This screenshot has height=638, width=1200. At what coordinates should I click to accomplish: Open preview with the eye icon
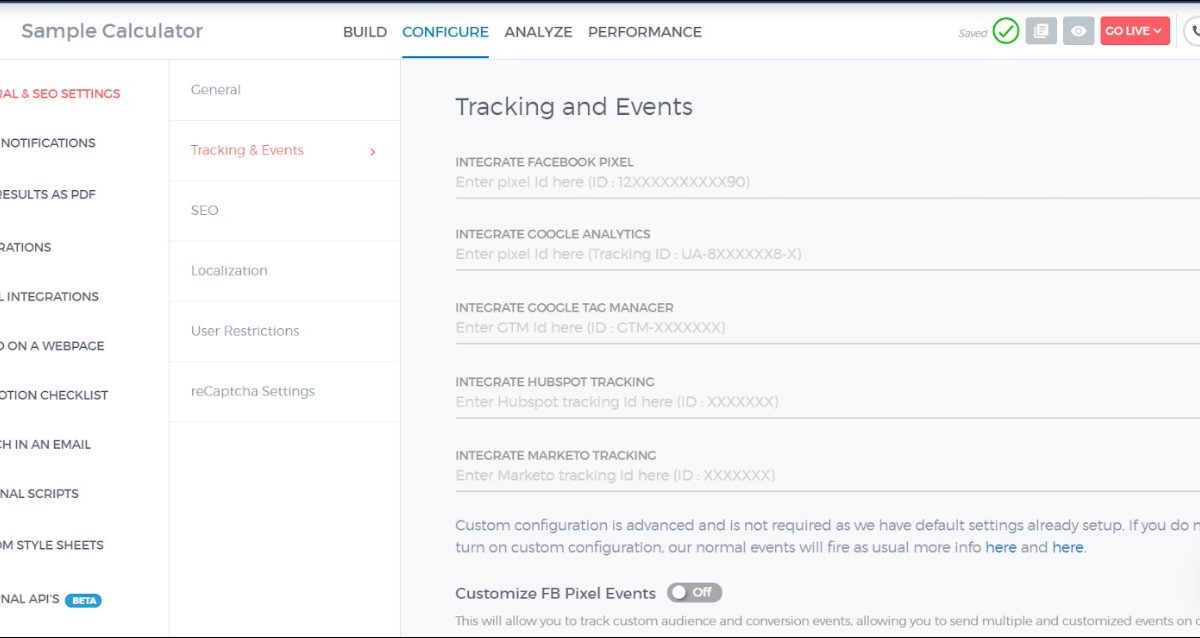coord(1078,31)
